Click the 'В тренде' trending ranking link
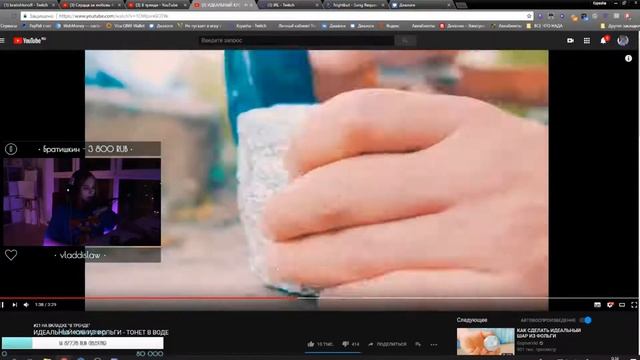 [x=62, y=325]
